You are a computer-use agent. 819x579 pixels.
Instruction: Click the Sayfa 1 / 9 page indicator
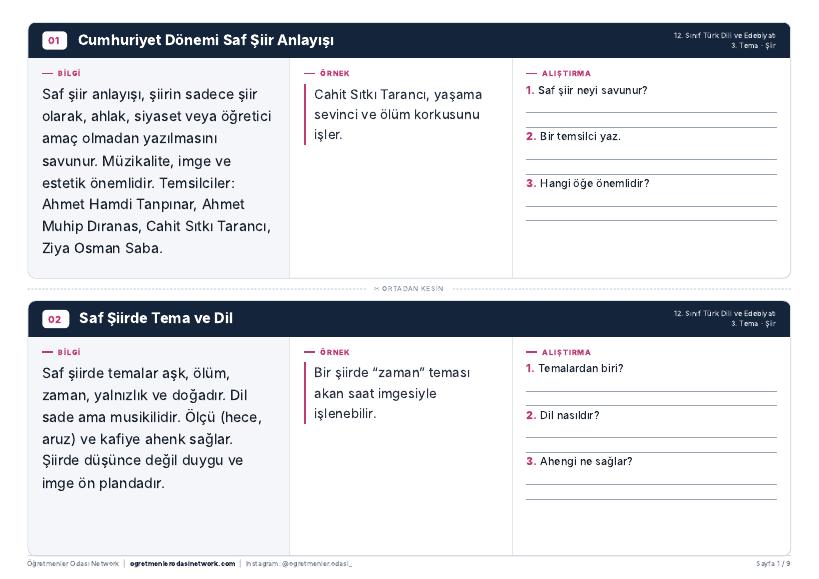773,564
